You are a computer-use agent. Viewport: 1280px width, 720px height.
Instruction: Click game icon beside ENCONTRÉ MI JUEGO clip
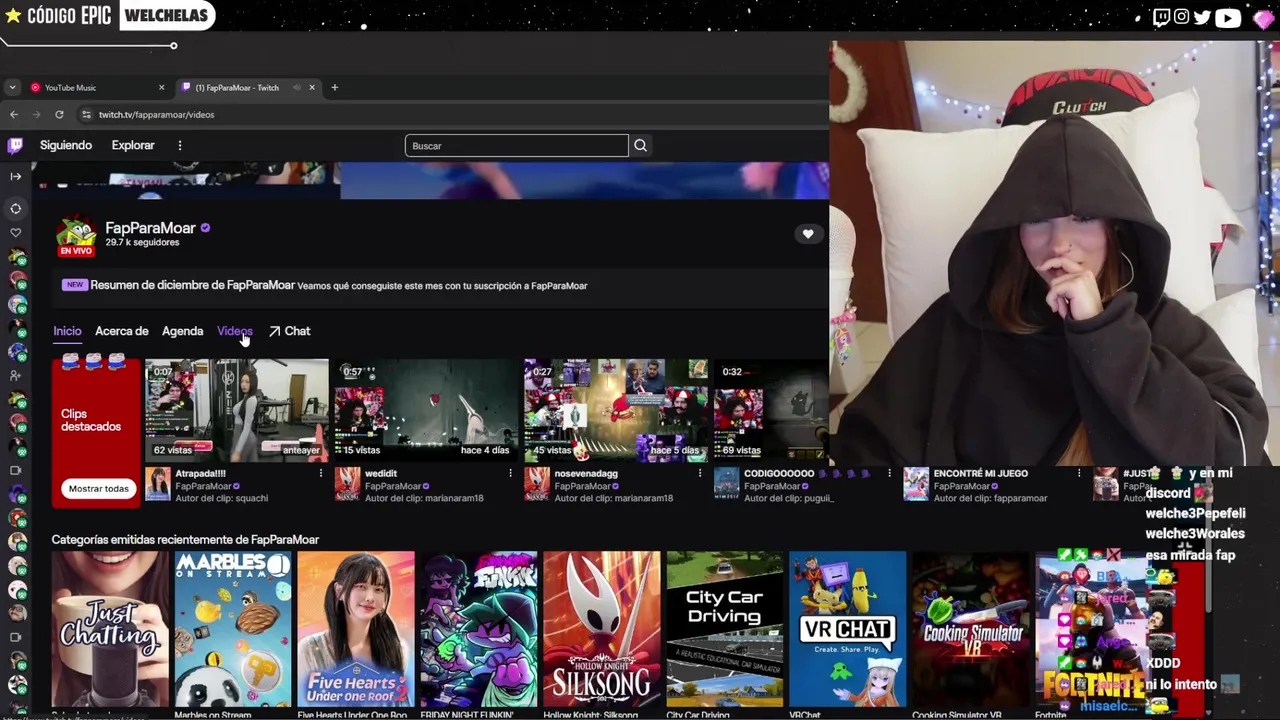pos(916,484)
